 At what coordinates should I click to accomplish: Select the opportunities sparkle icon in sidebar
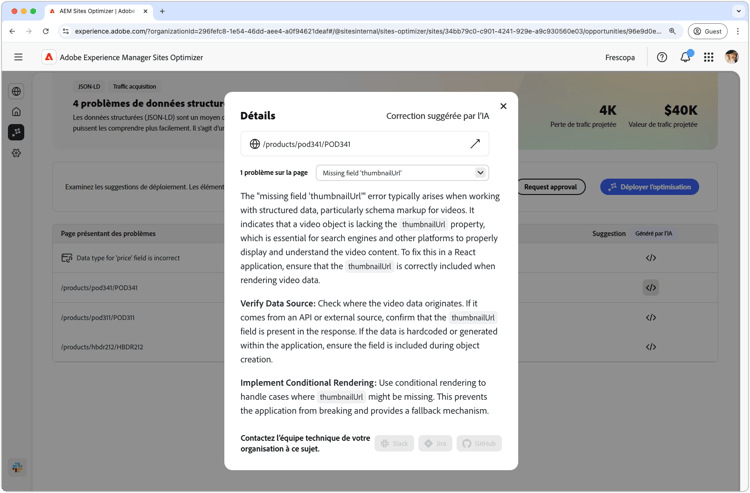pyautogui.click(x=16, y=132)
